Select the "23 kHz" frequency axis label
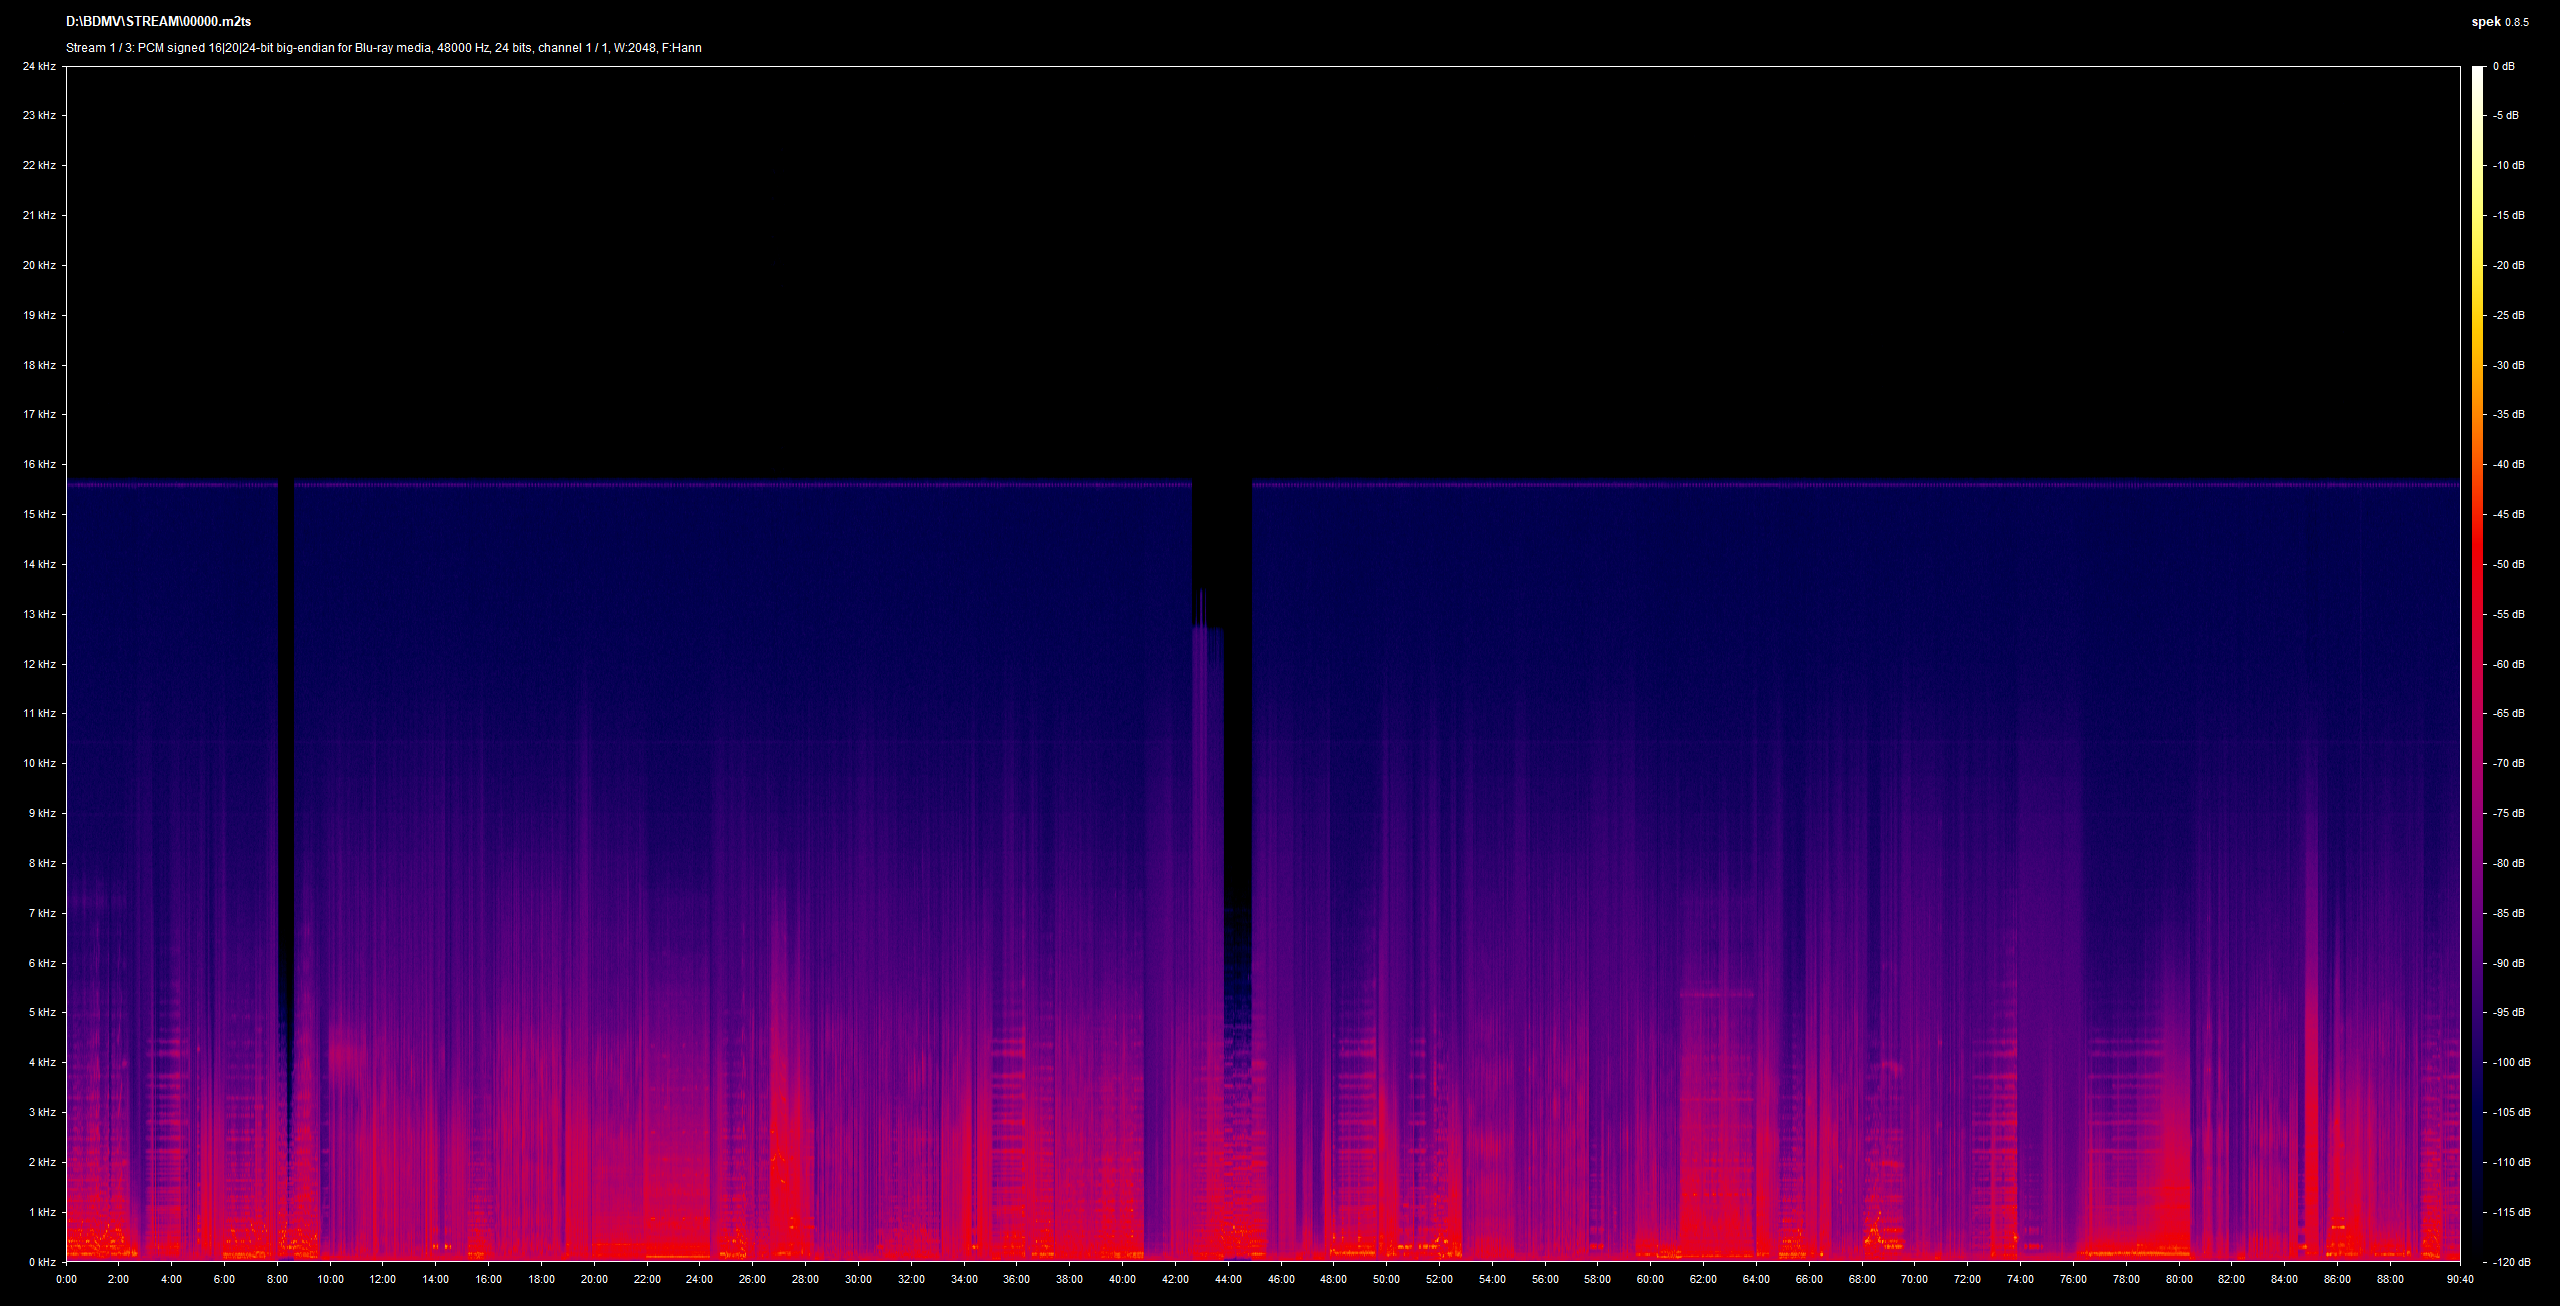Image resolution: width=2560 pixels, height=1306 pixels. [x=39, y=116]
